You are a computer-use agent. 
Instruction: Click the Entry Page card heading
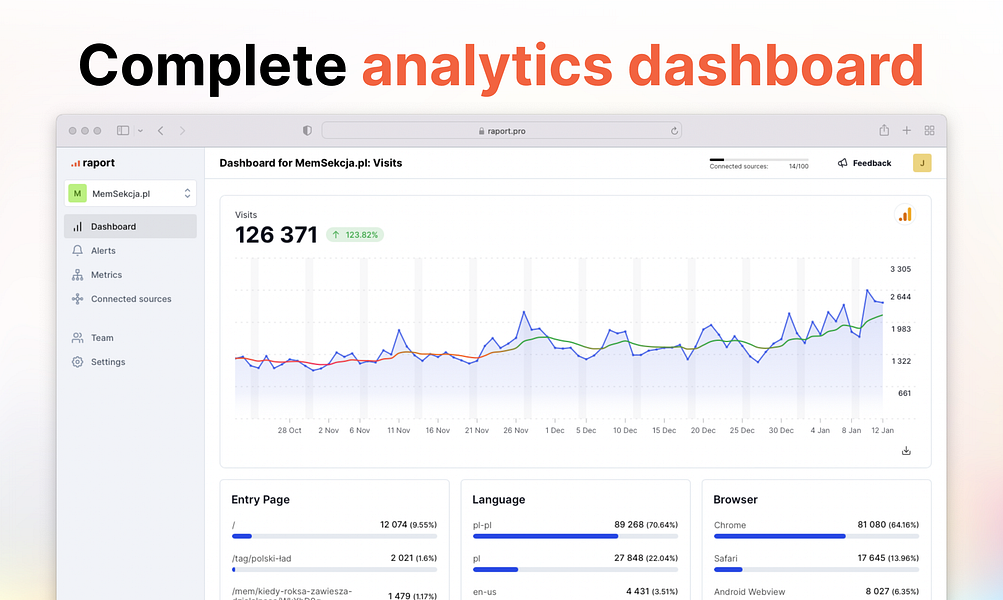(260, 500)
